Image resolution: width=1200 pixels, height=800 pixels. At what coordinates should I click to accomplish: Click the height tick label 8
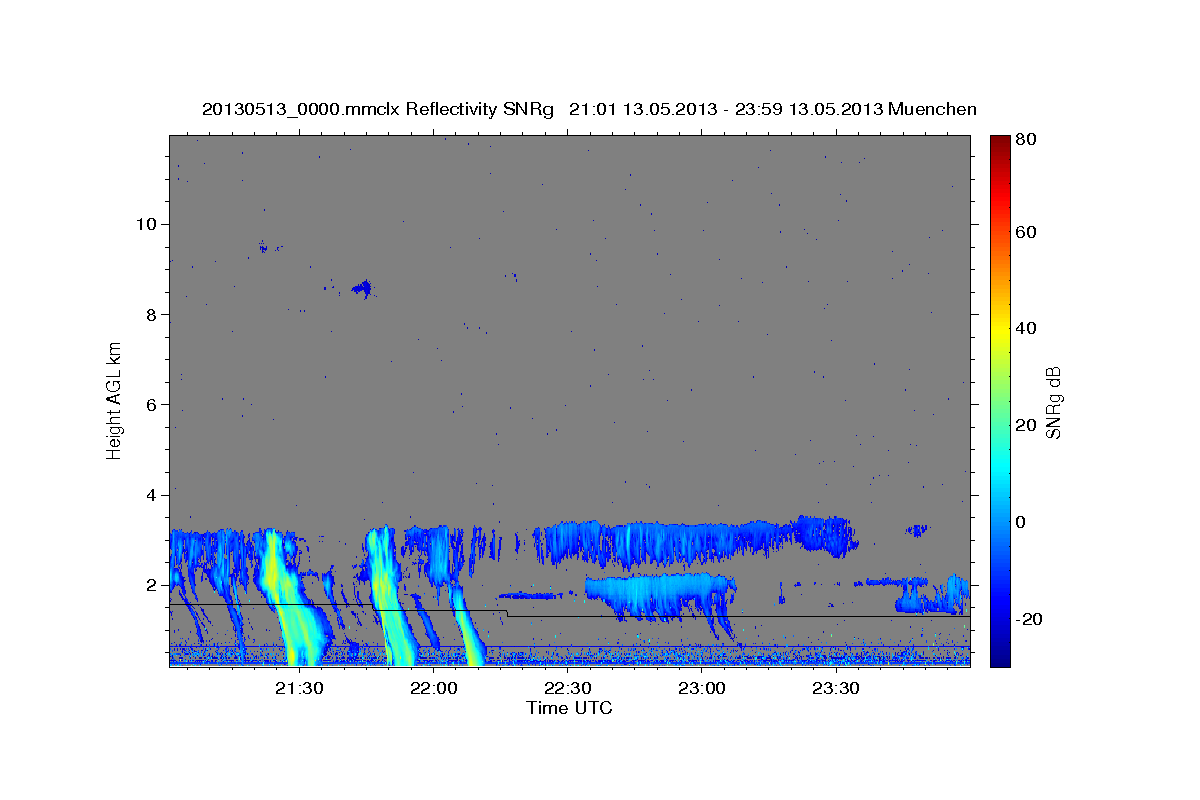pos(150,314)
